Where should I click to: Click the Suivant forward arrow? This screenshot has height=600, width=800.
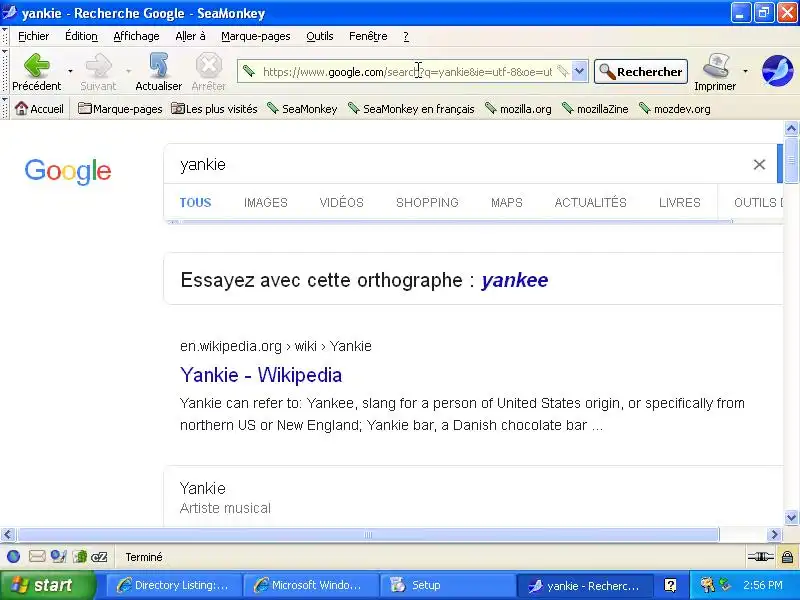click(98, 71)
